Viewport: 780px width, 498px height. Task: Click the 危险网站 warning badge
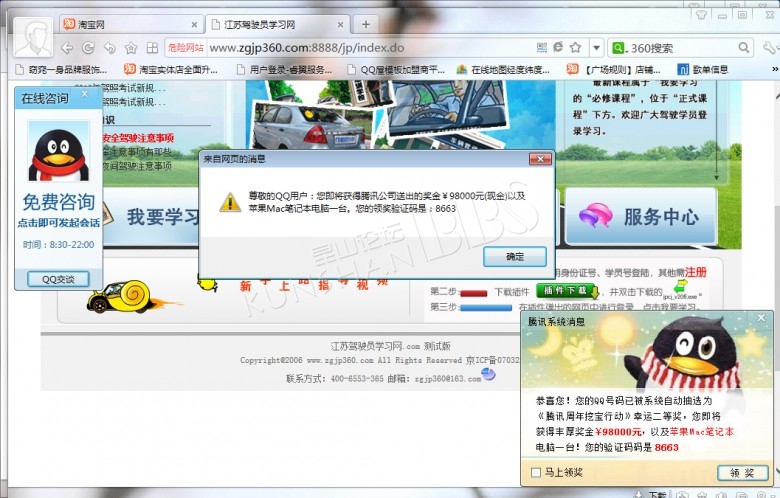[185, 48]
